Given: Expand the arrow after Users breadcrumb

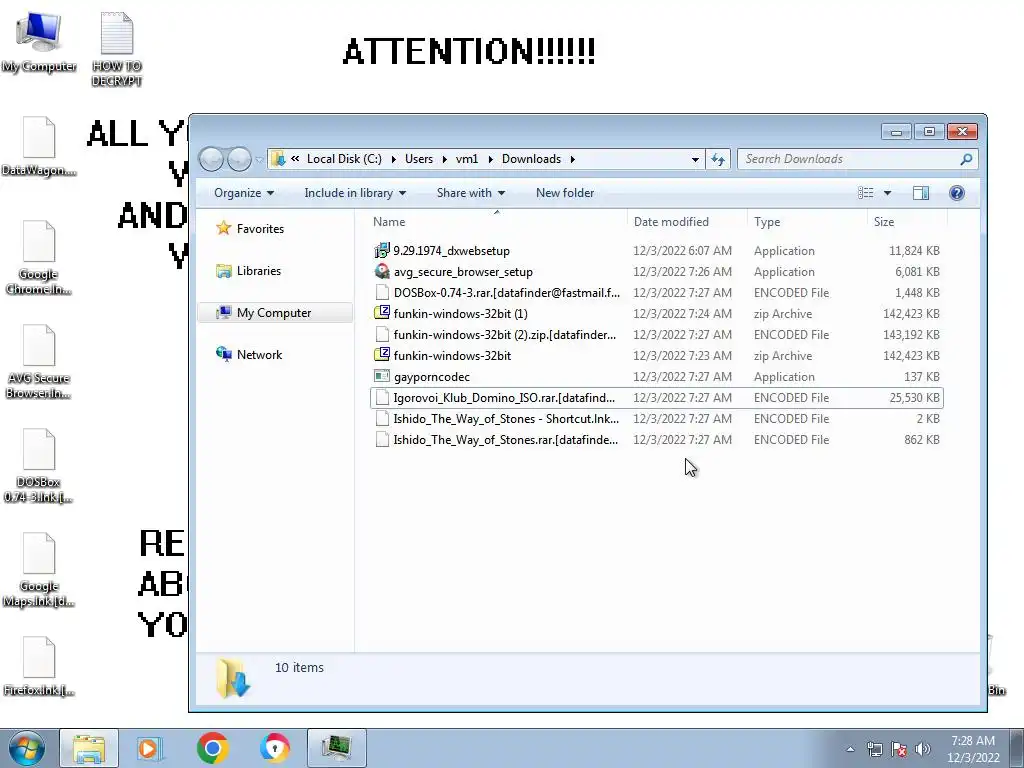Looking at the screenshot, I should [x=444, y=159].
